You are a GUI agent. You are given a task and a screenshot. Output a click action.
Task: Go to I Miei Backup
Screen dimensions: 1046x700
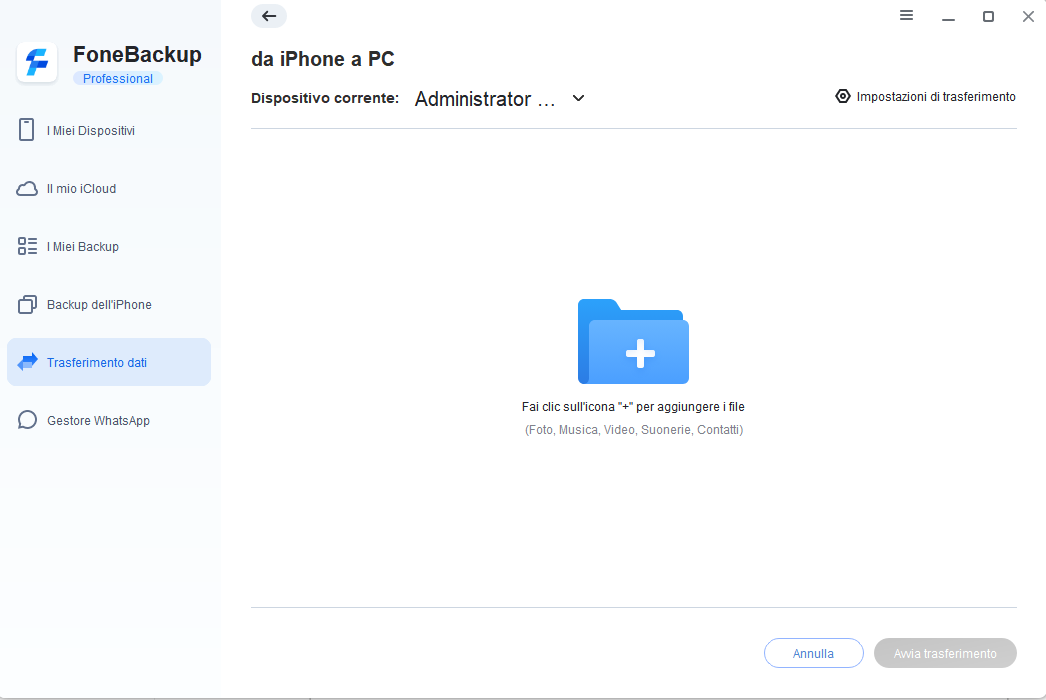click(109, 246)
